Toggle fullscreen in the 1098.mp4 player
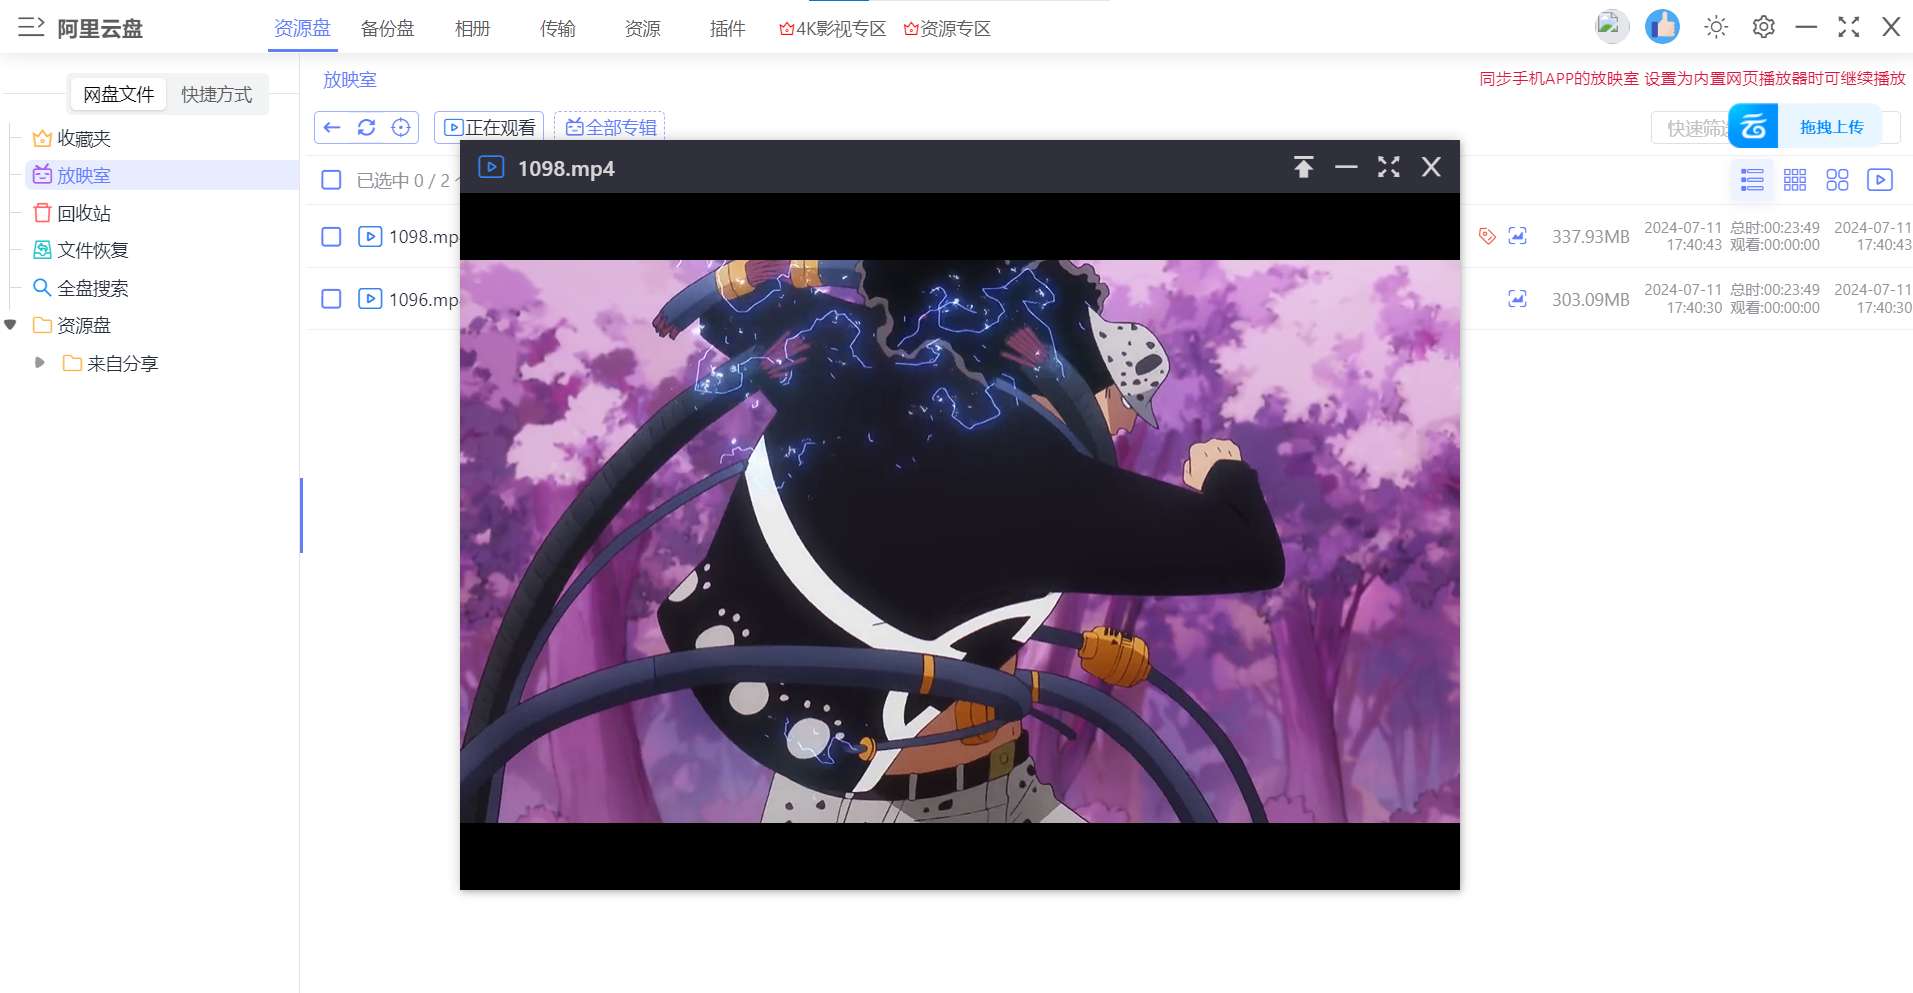The image size is (1913, 993). point(1389,167)
